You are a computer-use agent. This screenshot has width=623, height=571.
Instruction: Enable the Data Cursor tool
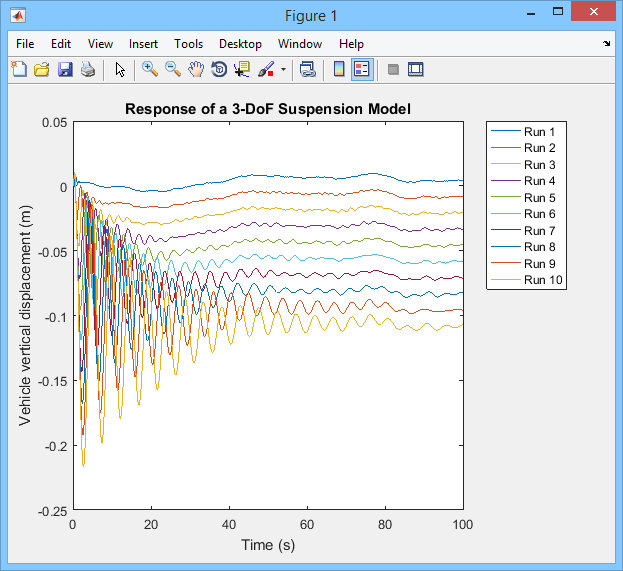242,69
